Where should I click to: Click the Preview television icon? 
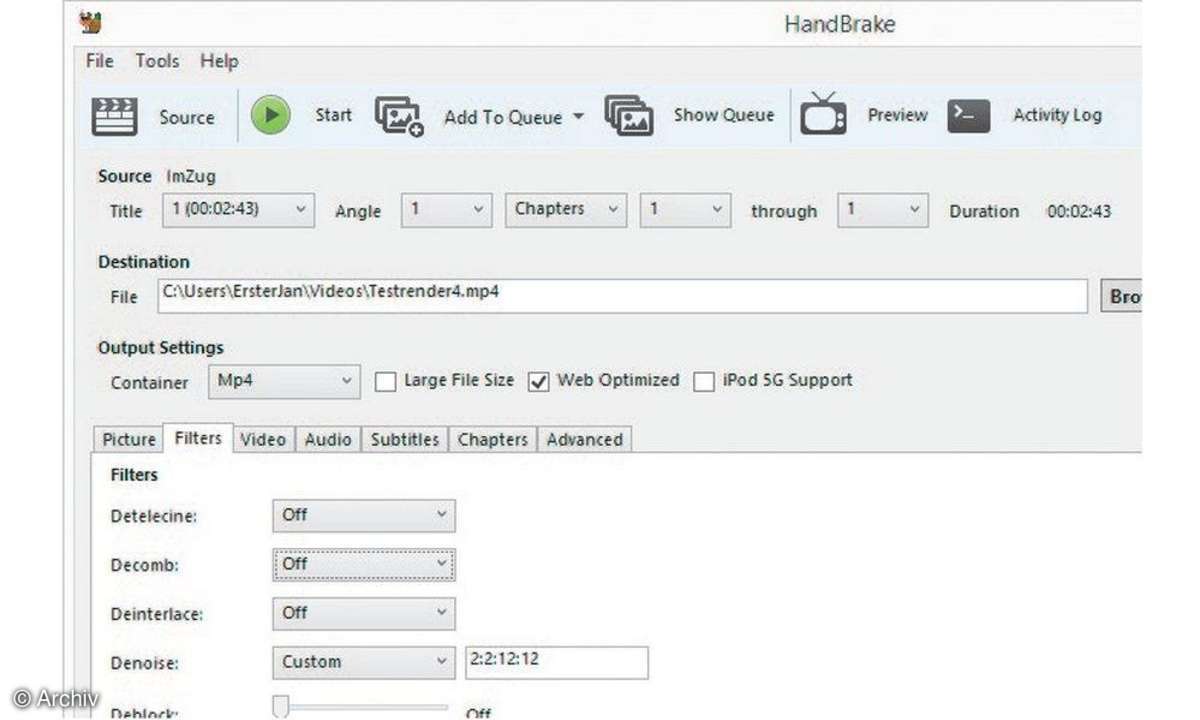point(823,114)
